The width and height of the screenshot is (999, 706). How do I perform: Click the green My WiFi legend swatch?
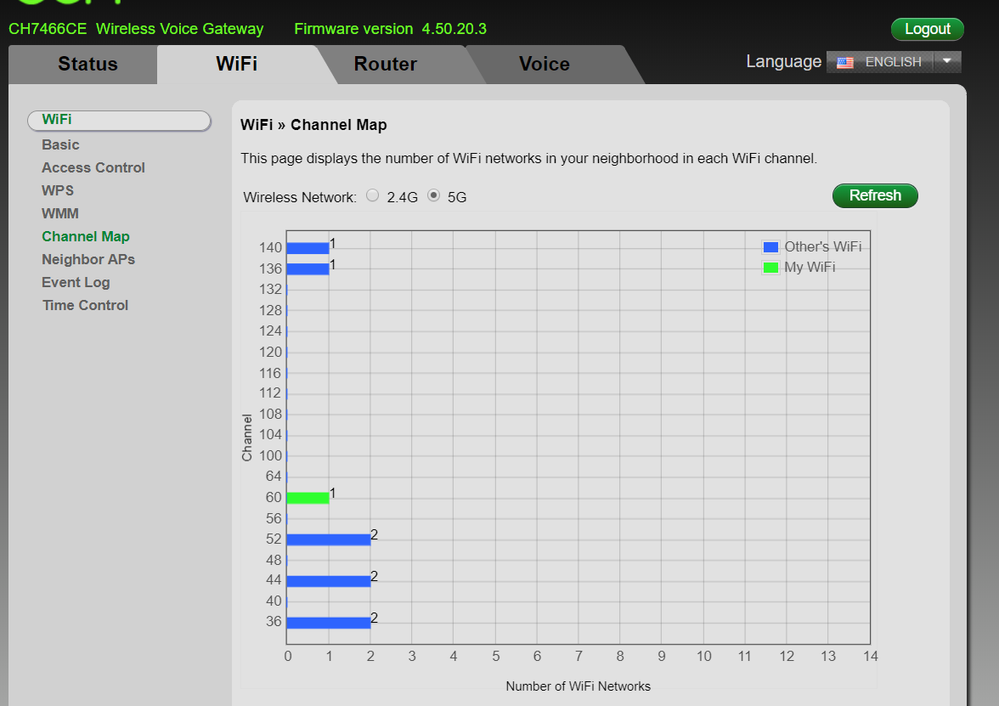coord(770,267)
